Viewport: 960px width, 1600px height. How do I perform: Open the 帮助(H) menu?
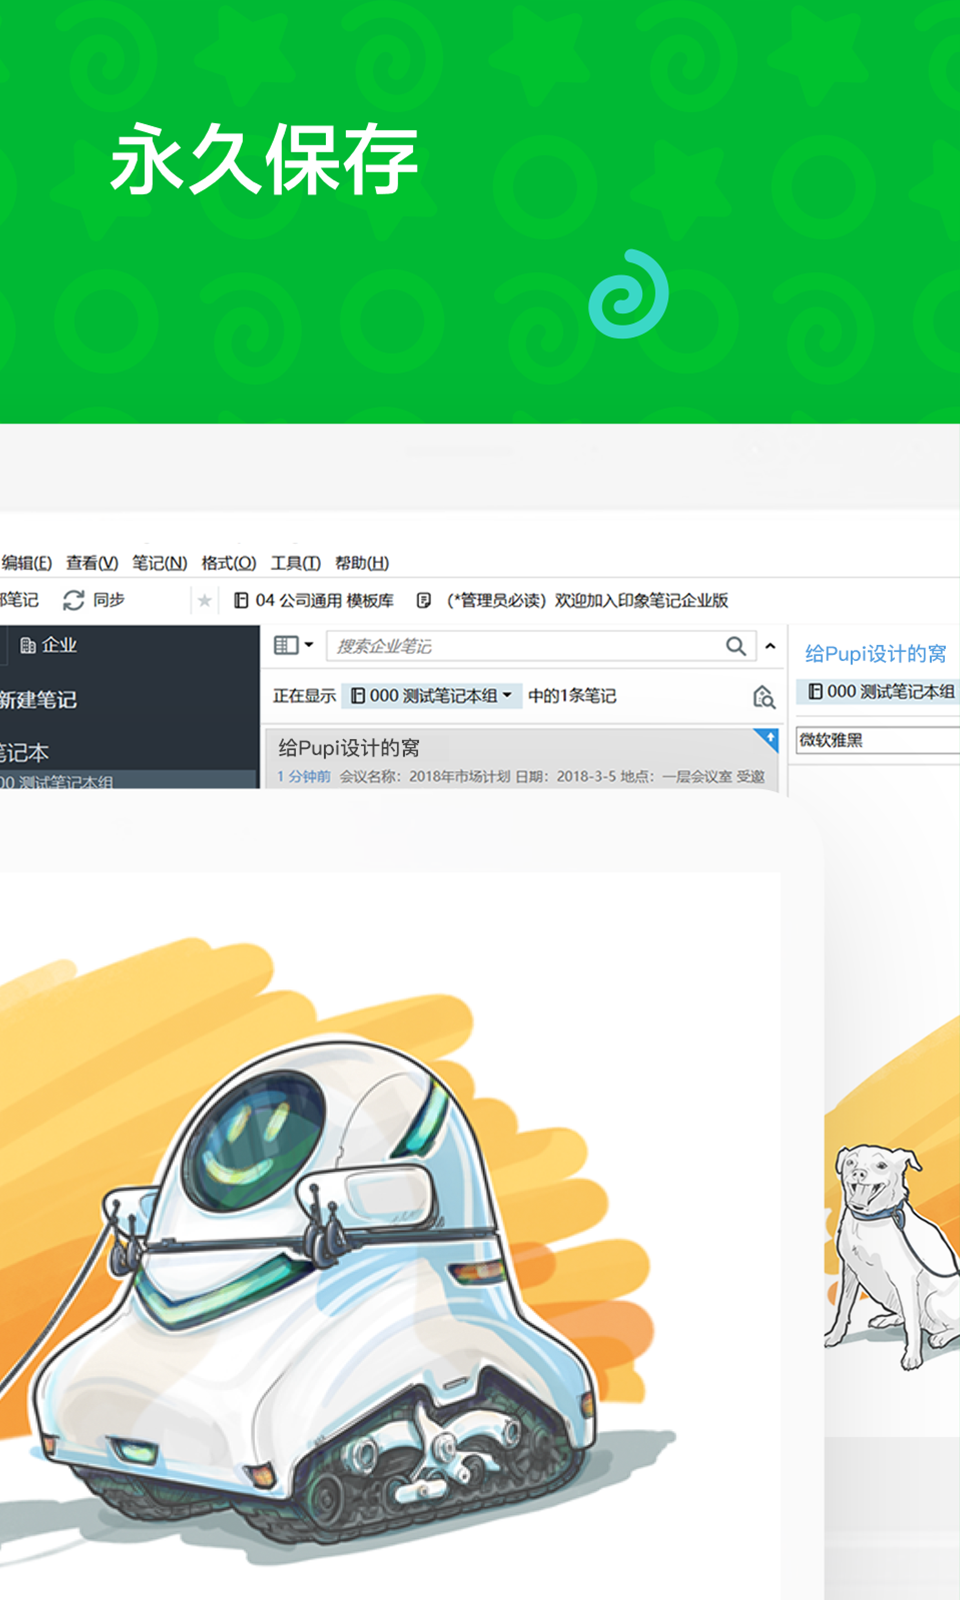tap(362, 563)
